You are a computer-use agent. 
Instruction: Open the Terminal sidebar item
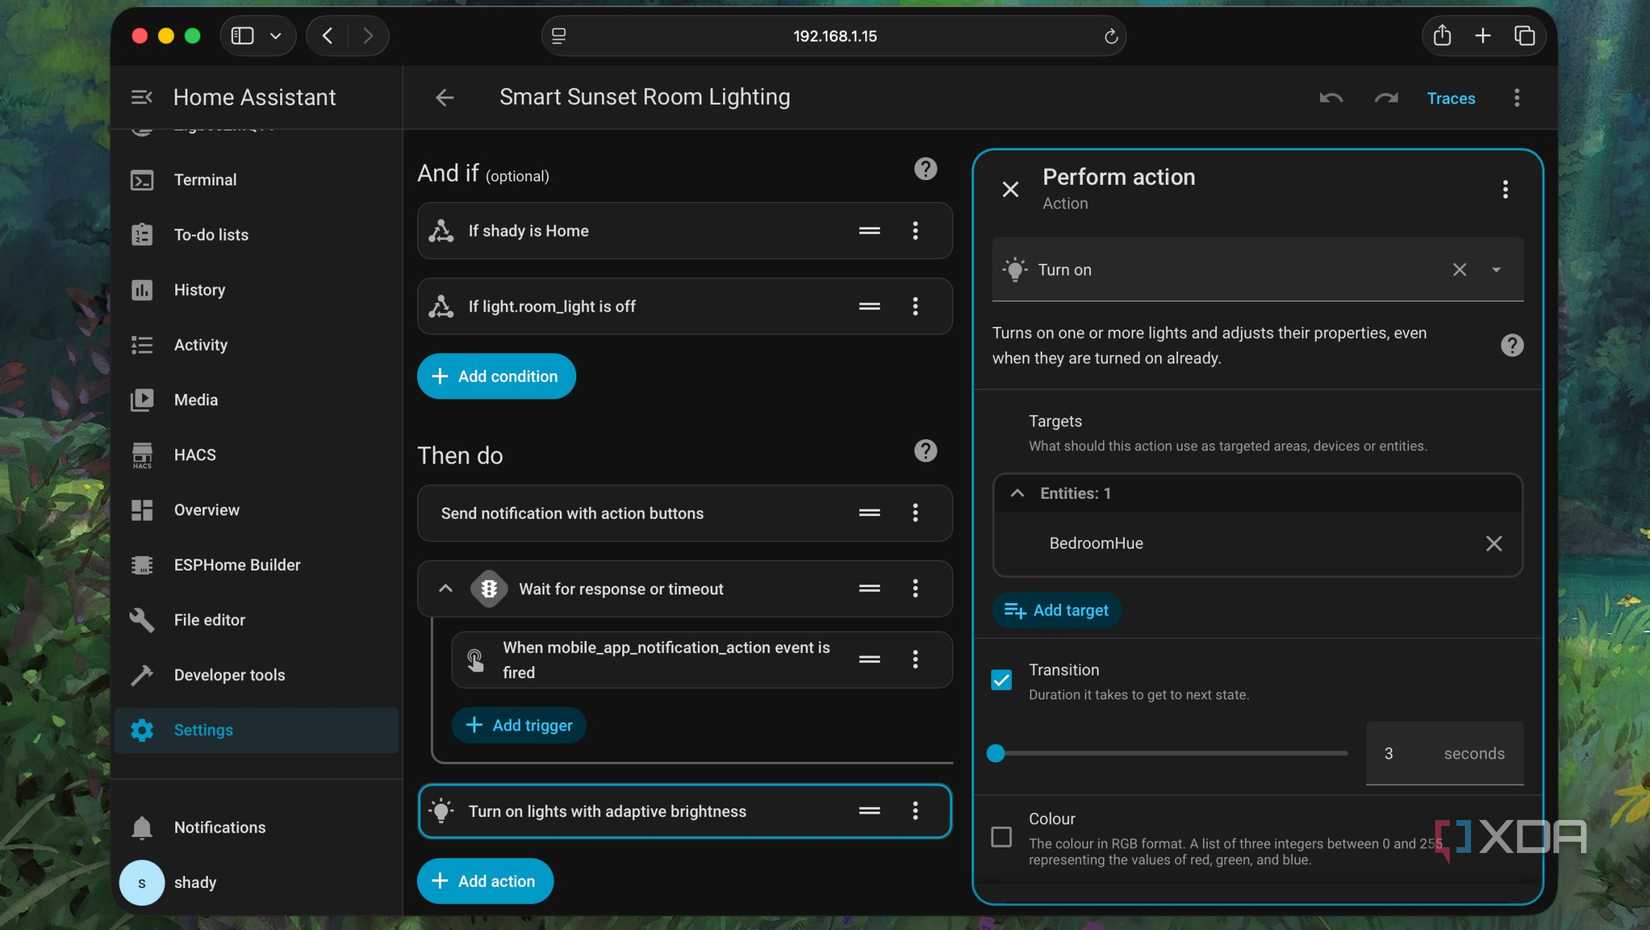pos(257,180)
